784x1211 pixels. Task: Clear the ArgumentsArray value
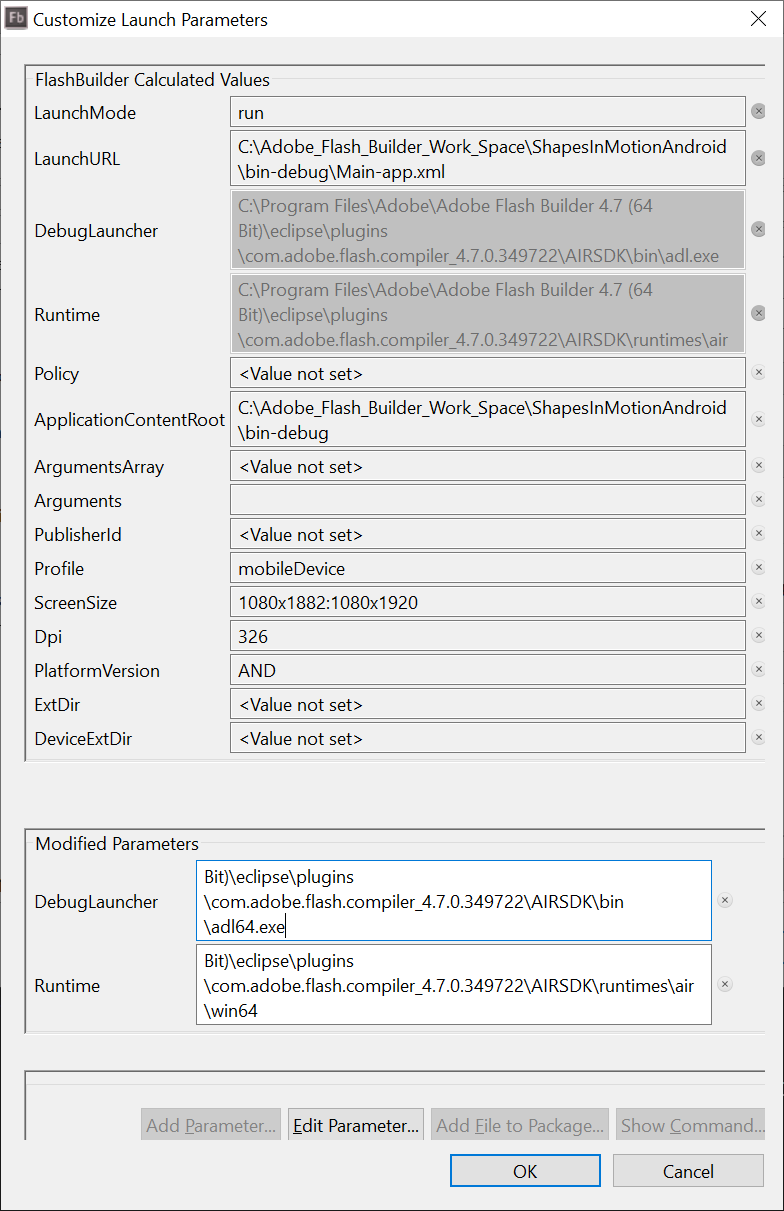758,465
